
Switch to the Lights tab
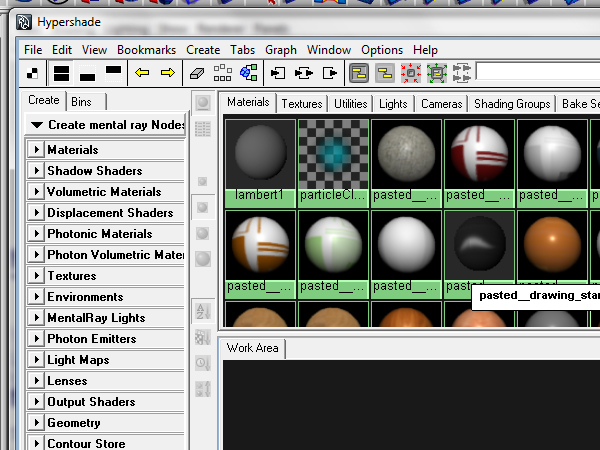pos(393,104)
